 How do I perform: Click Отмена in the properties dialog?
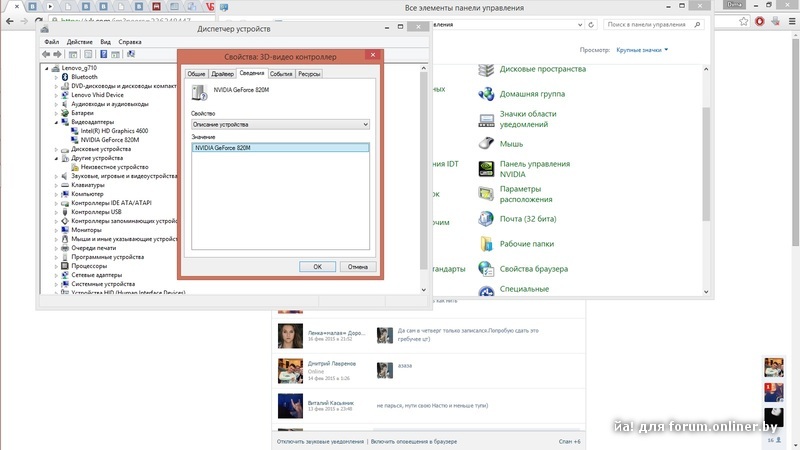point(358,267)
